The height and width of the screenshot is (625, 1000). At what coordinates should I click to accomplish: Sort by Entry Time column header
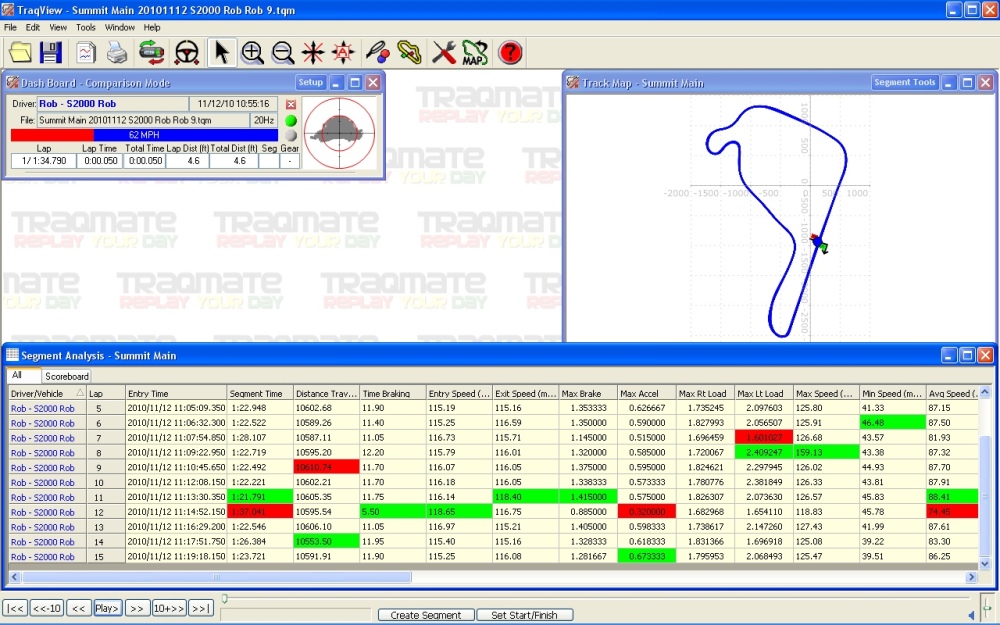(x=175, y=393)
